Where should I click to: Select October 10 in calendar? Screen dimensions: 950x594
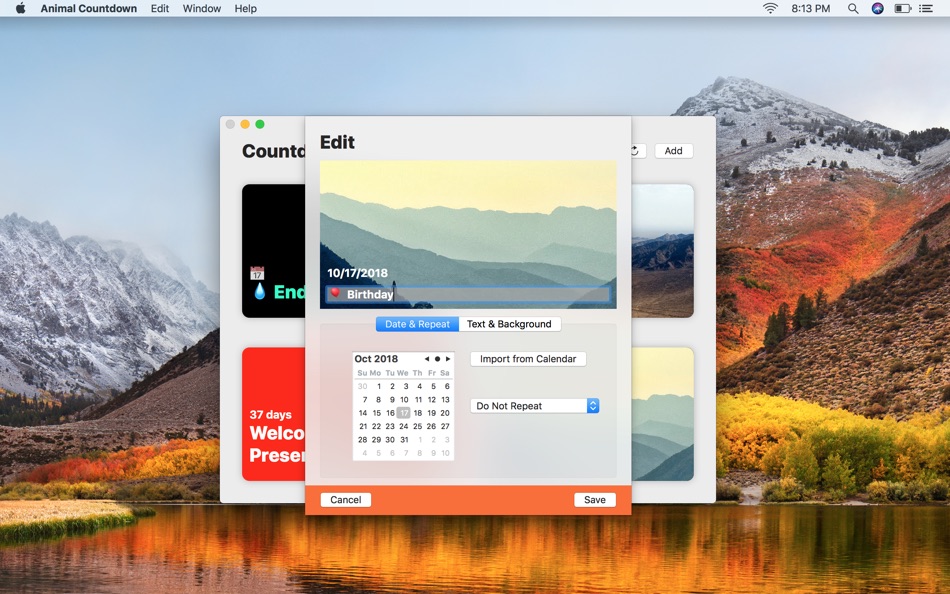[404, 399]
